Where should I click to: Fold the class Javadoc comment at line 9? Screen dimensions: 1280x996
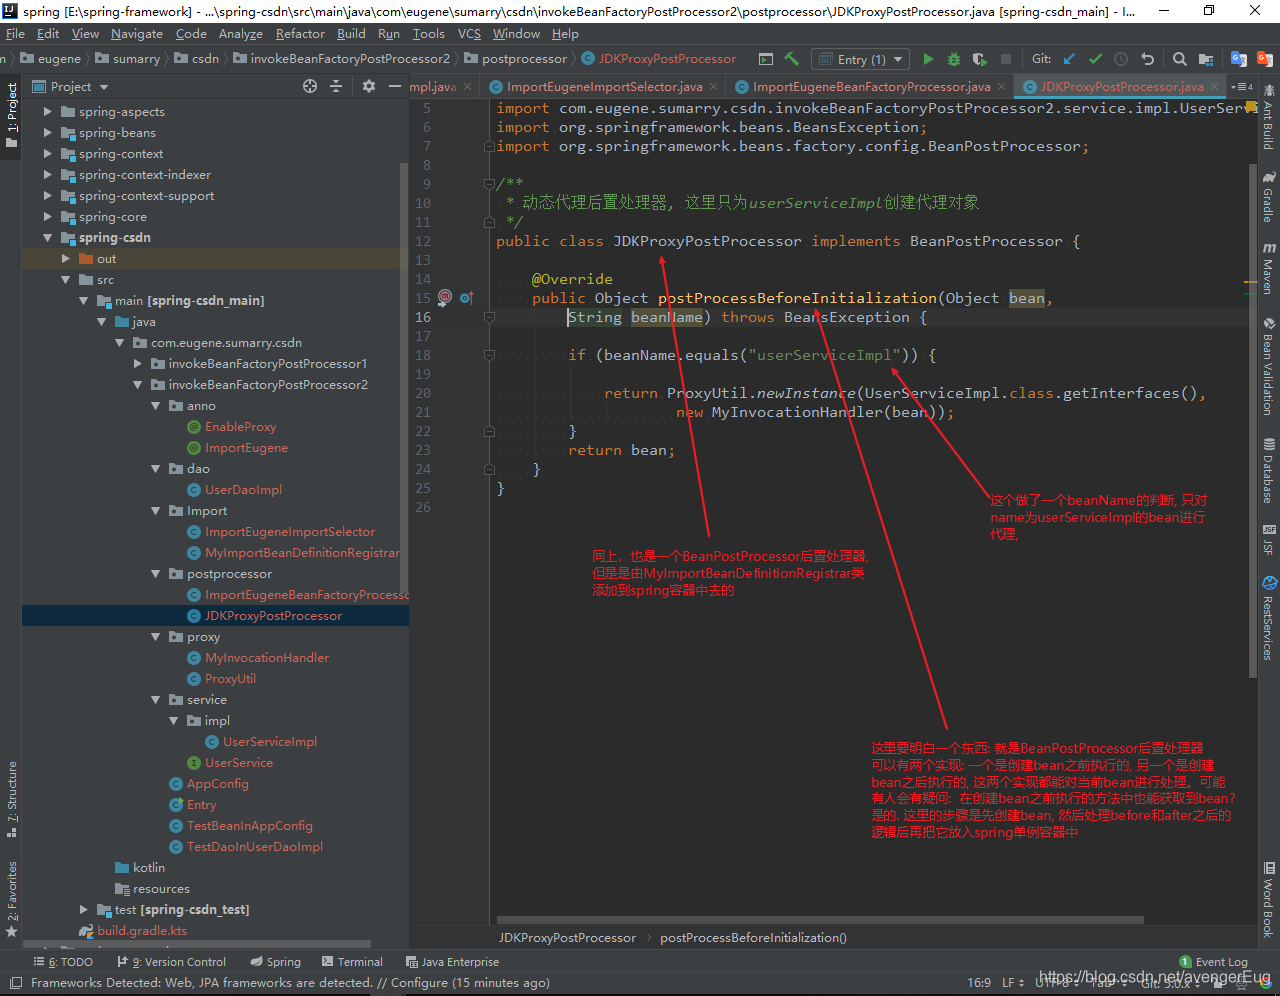click(x=489, y=184)
